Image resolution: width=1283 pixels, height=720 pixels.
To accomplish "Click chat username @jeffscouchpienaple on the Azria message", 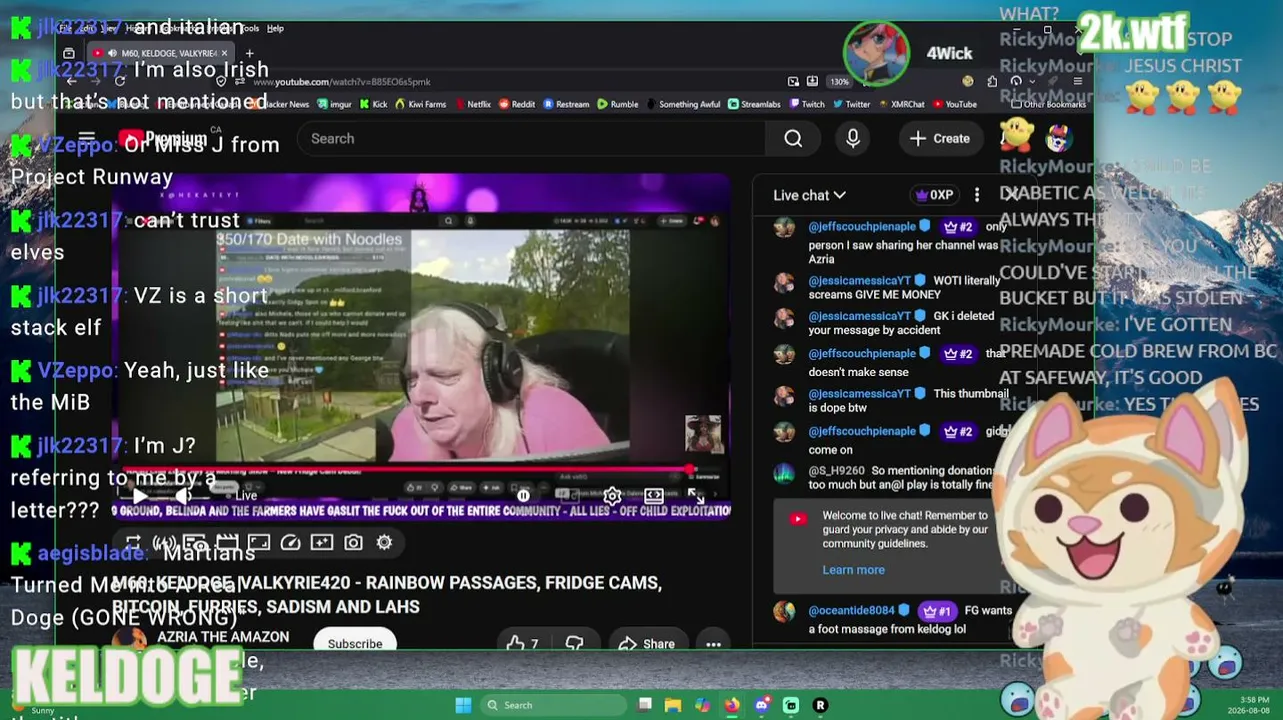I will (x=862, y=227).
